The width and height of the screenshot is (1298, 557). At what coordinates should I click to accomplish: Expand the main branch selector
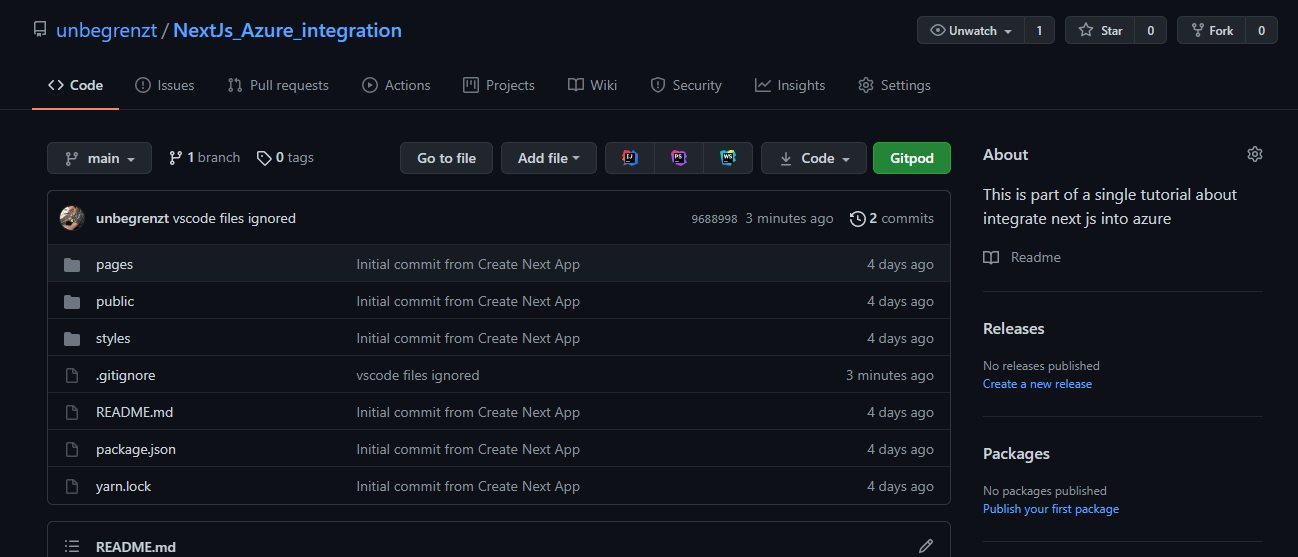coord(99,158)
